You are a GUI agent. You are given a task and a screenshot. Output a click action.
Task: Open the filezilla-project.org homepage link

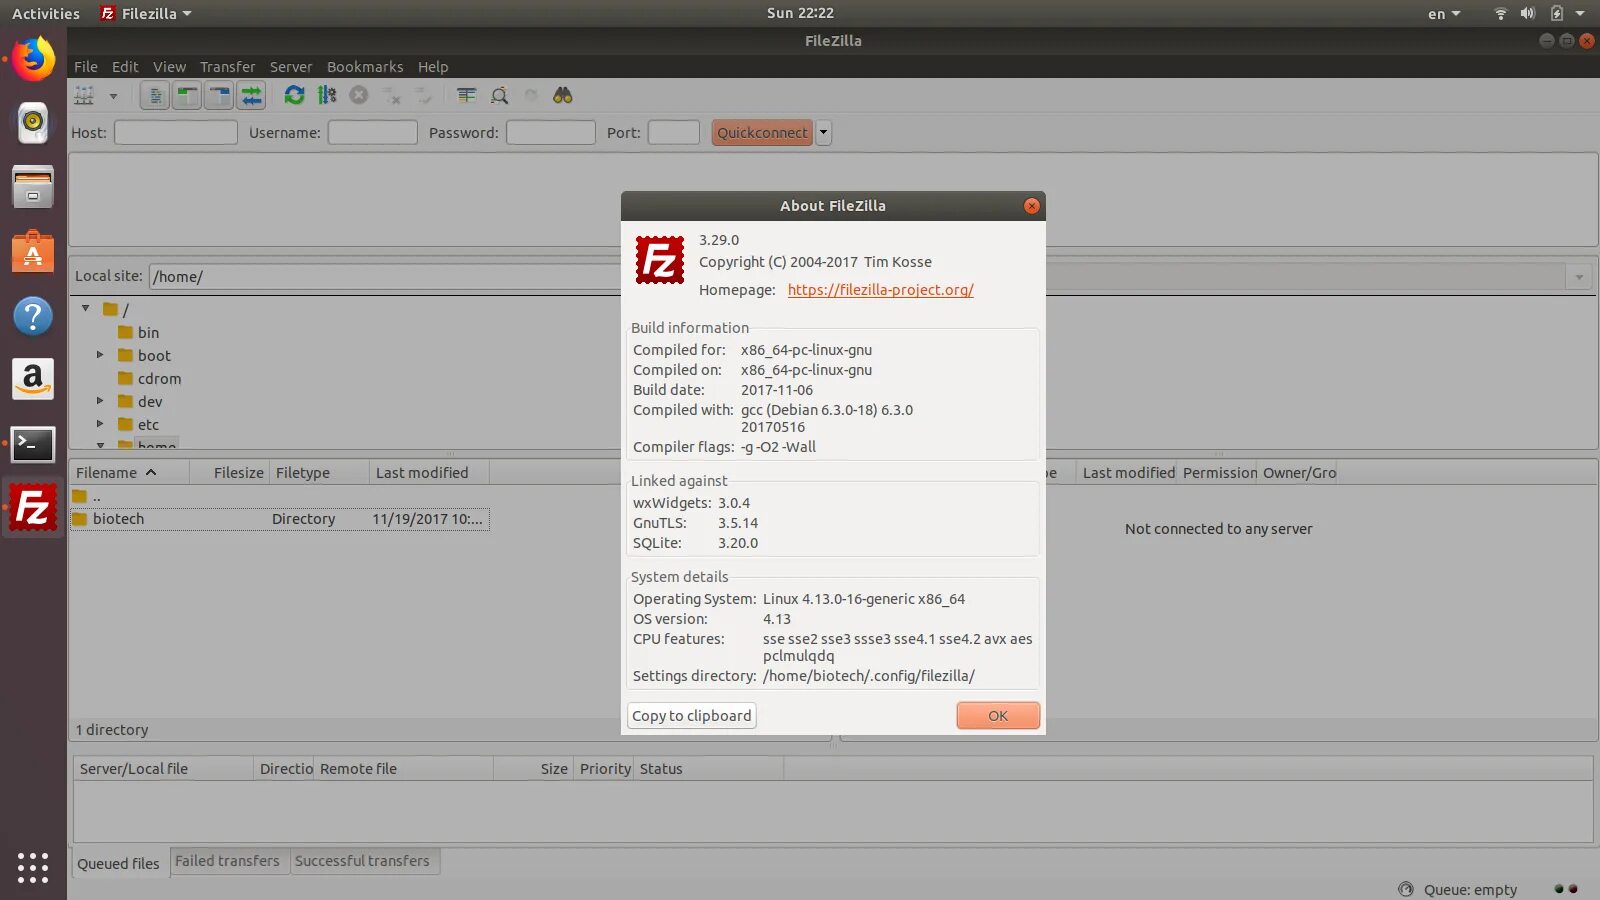click(x=880, y=290)
